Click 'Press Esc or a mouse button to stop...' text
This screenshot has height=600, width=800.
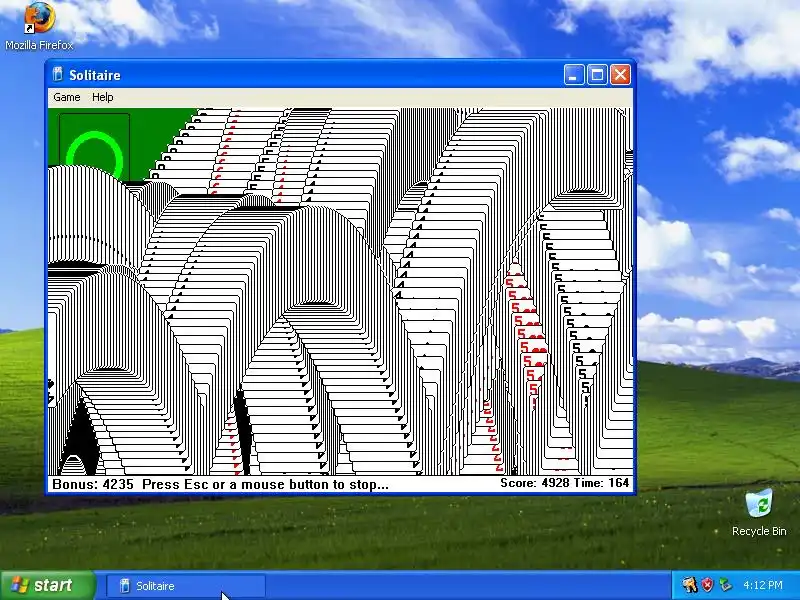[265, 484]
